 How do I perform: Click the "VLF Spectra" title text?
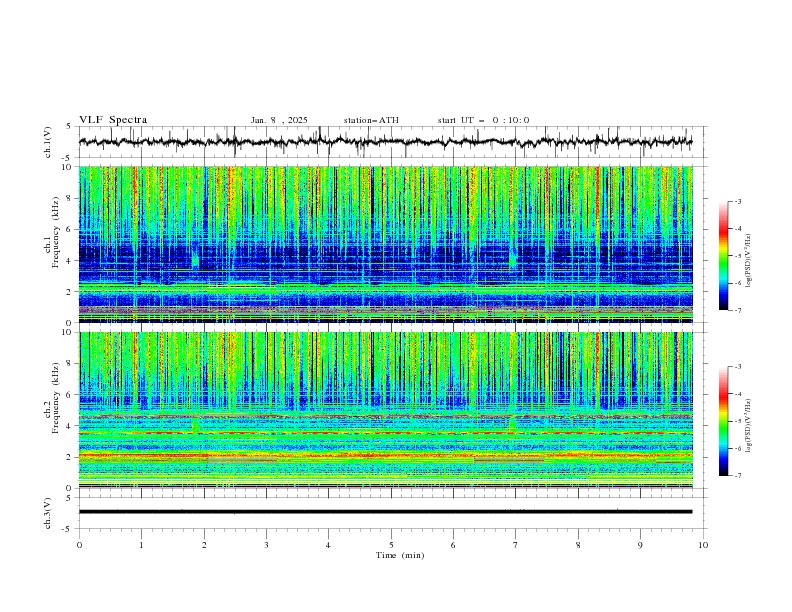[113, 120]
